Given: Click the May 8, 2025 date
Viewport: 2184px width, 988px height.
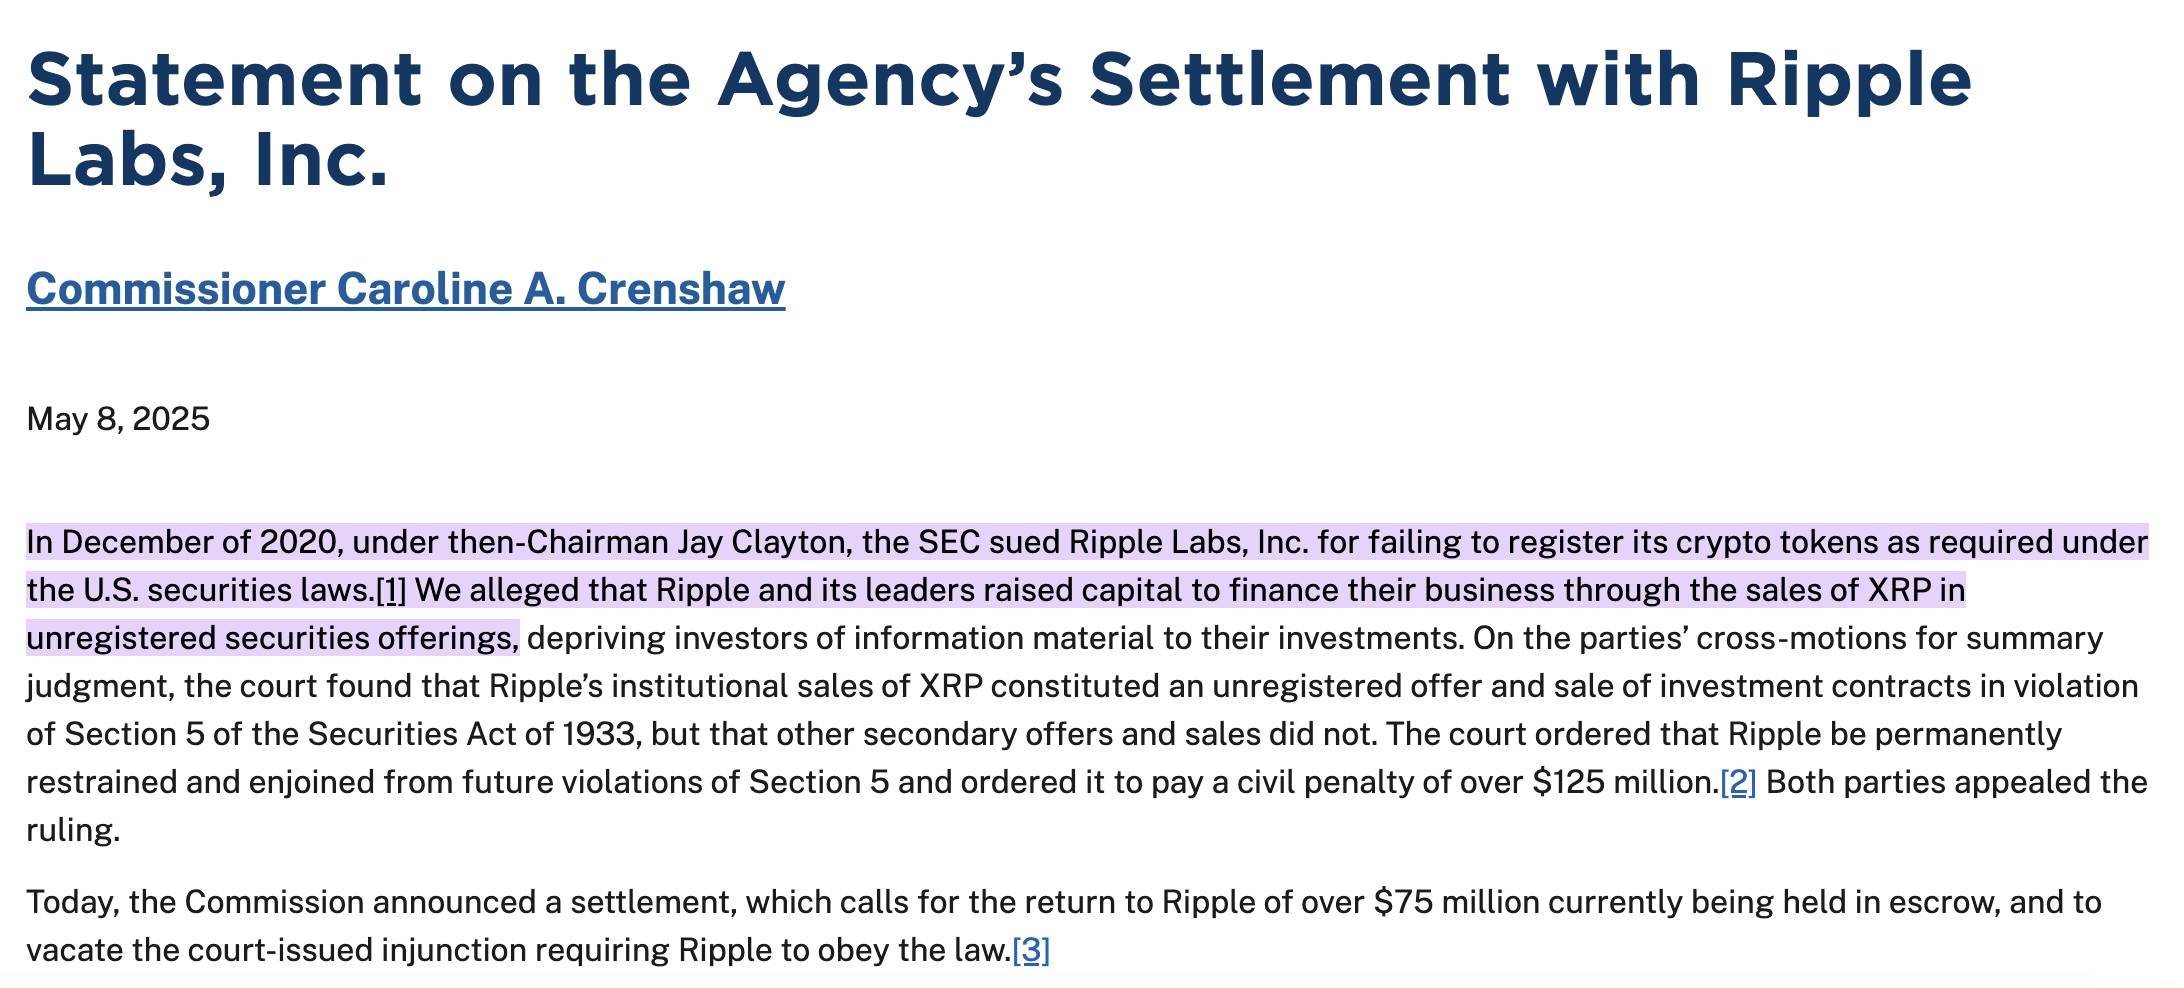Looking at the screenshot, I should pos(118,418).
